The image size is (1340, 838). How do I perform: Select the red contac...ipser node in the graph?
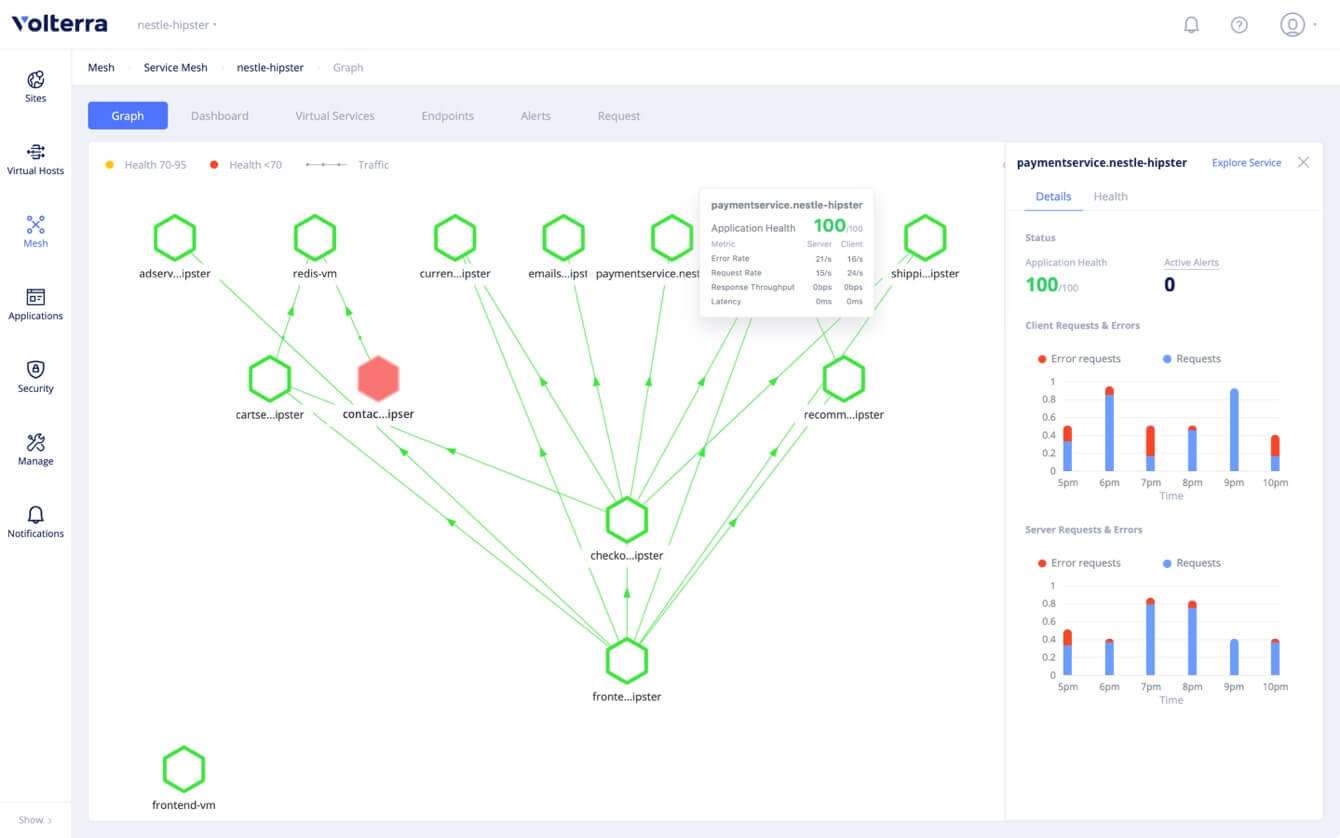[378, 378]
